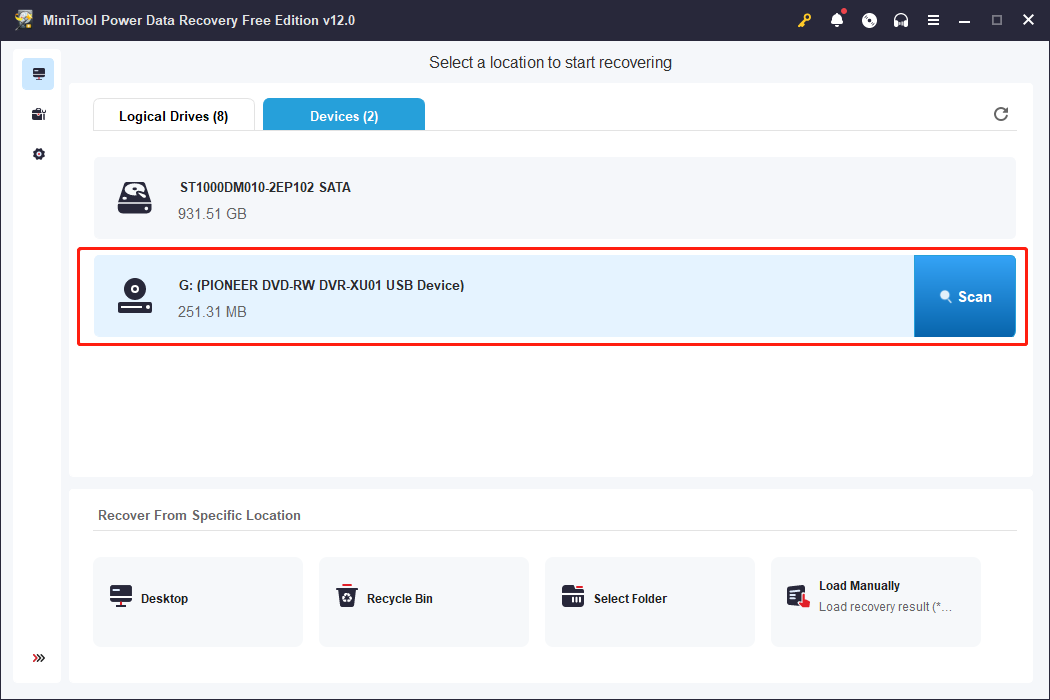Image resolution: width=1050 pixels, height=700 pixels.
Task: Select the Devices (2) tab
Action: (x=344, y=115)
